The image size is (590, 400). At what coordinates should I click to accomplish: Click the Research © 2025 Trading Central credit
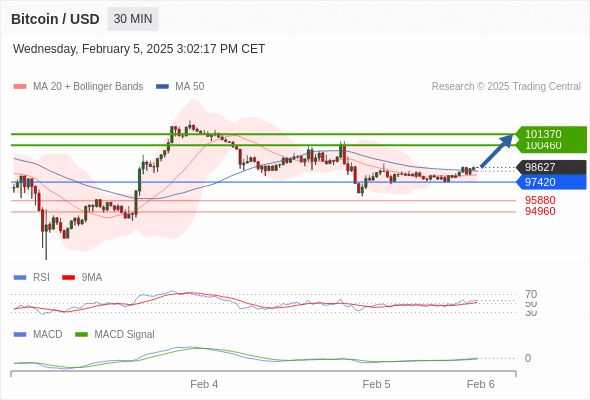tap(506, 87)
